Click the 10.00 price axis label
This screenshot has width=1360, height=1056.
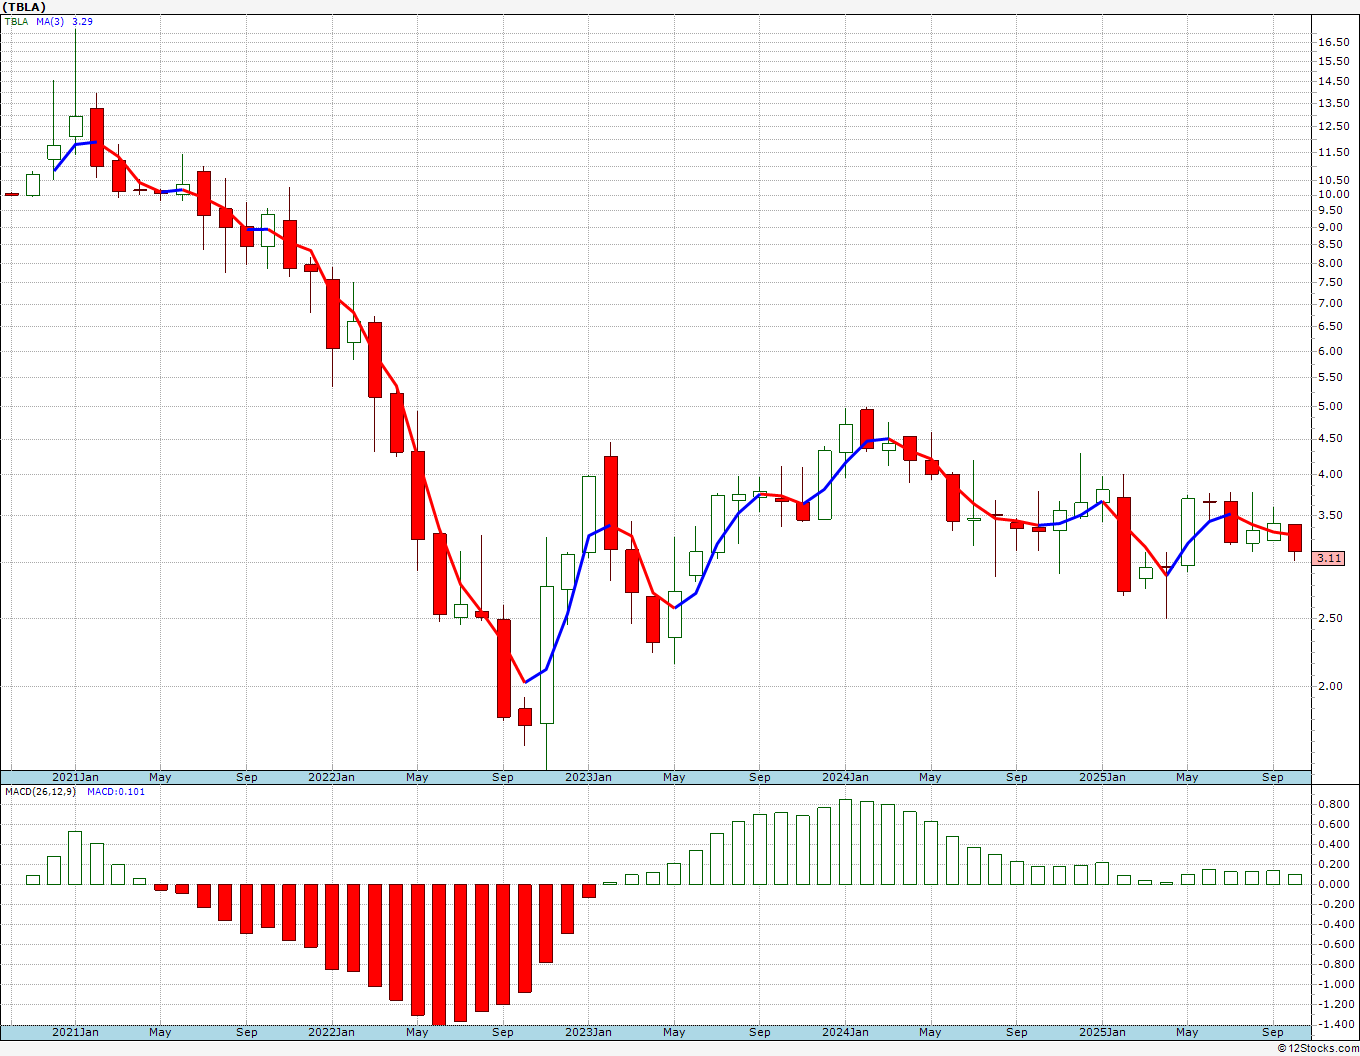[x=1332, y=194]
